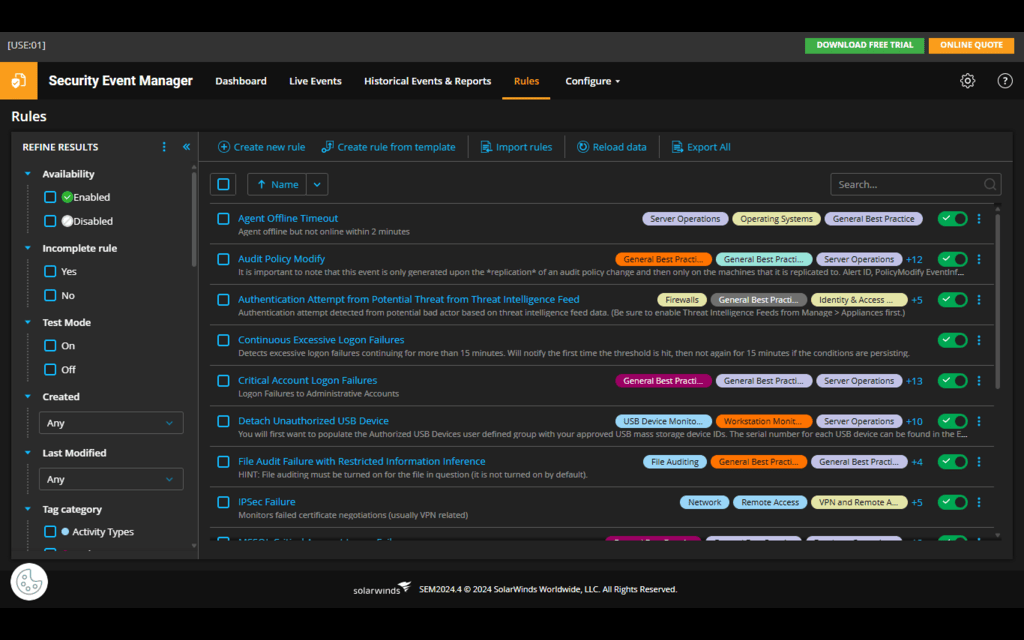This screenshot has width=1024, height=640.
Task: Click the Search... input field
Action: (x=900, y=184)
